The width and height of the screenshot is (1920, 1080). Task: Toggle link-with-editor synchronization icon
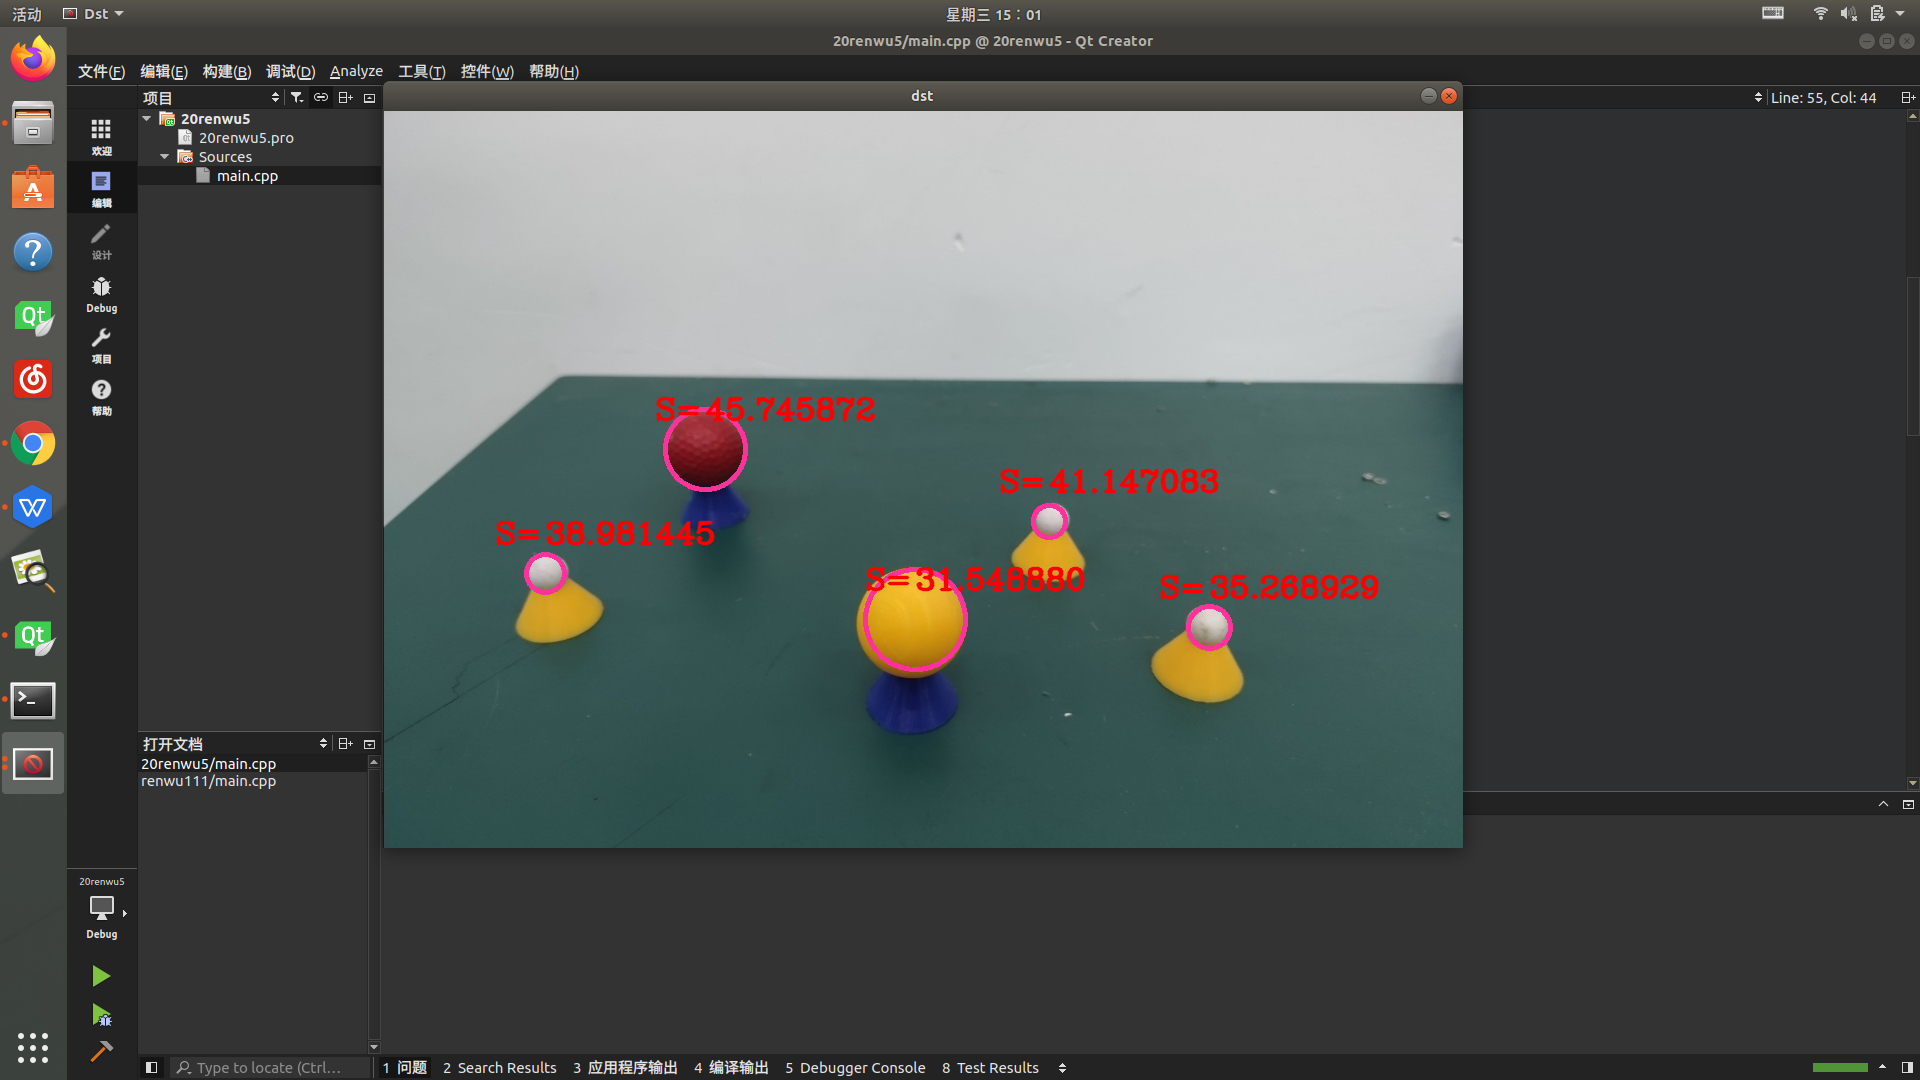coord(321,97)
